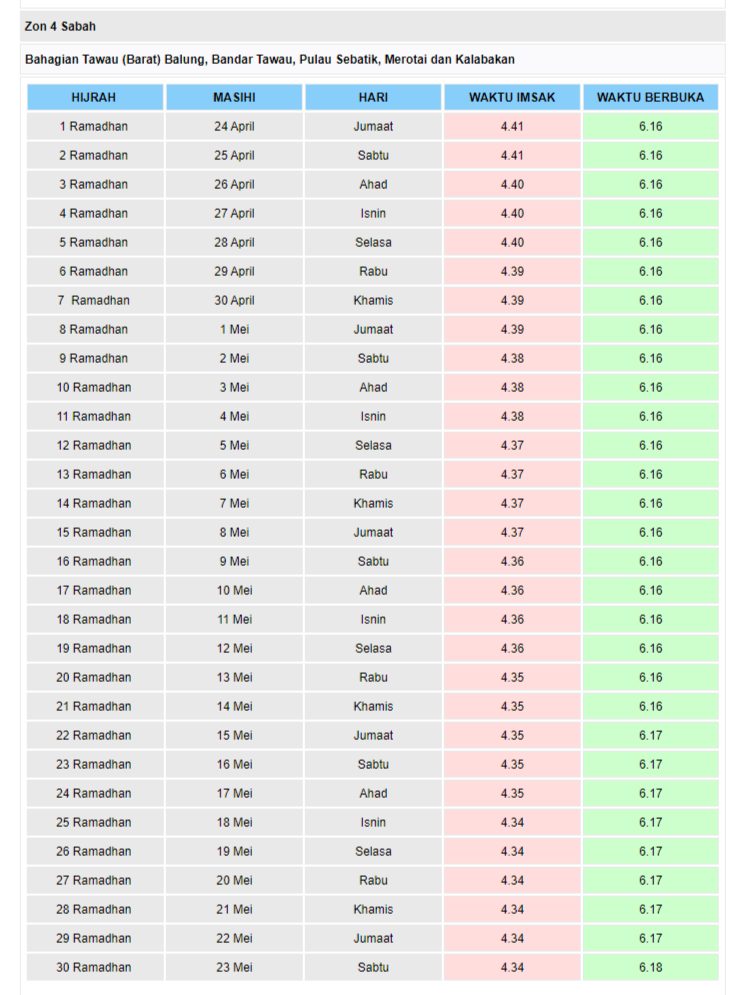Click the 22 Ramadhan cell
This screenshot has width=743, height=995.
click(x=94, y=736)
